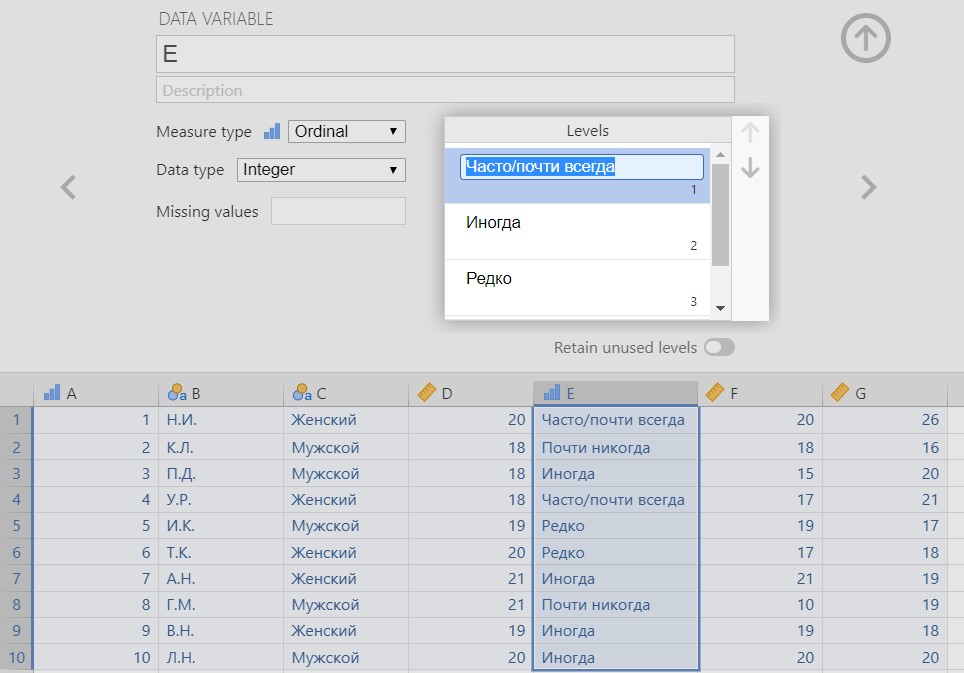Click cell А.Н. in column B

221,578
